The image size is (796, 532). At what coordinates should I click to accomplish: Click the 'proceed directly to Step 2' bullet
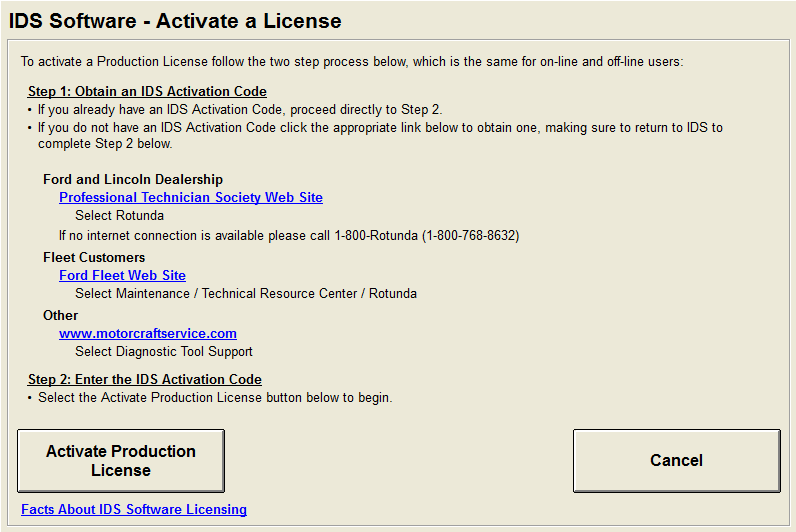pos(239,110)
